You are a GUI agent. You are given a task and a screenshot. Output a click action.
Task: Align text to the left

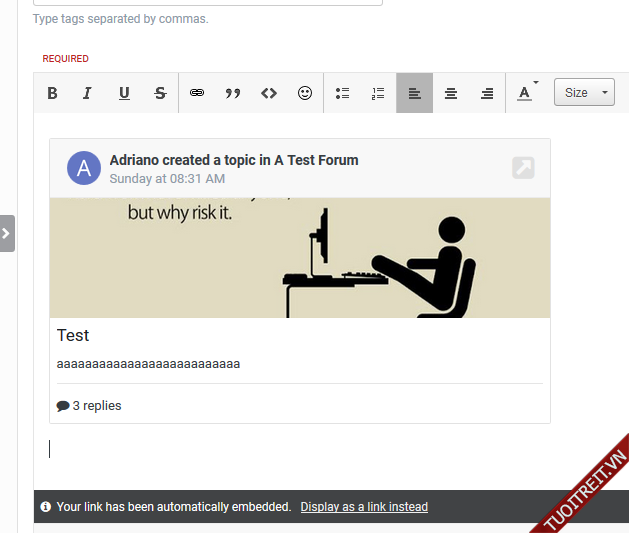415,93
